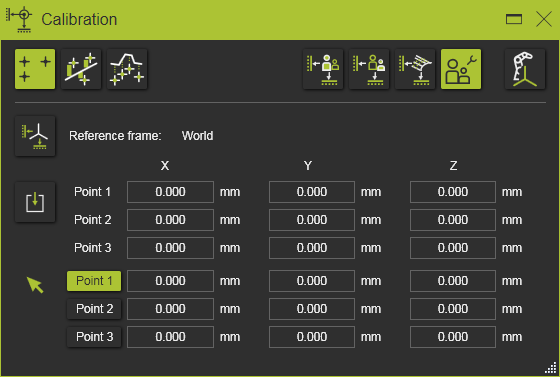
Task: Click the import points download icon
Action: 35,202
